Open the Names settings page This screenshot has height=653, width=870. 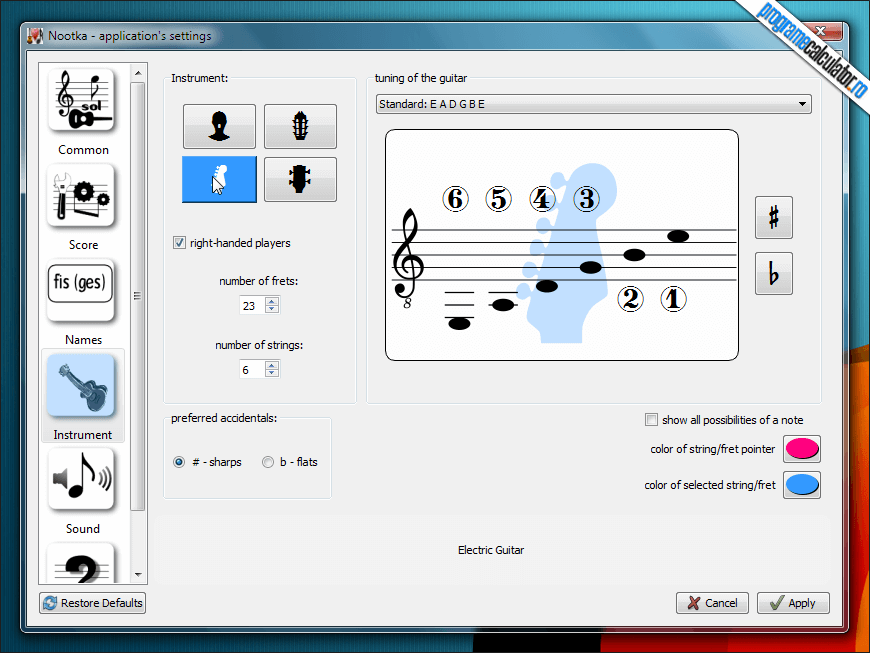(83, 303)
